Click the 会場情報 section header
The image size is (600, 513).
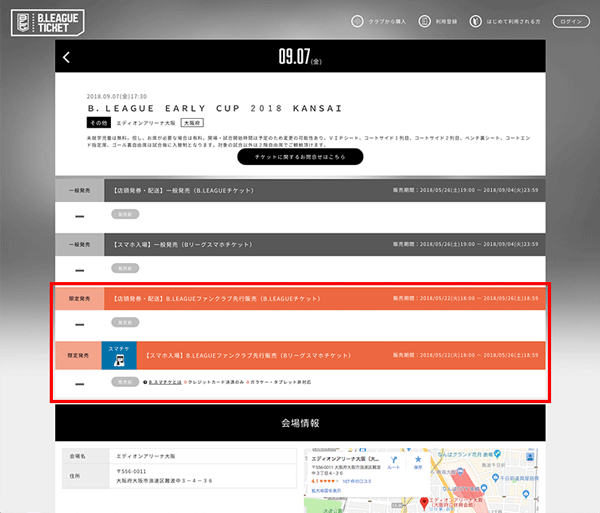click(x=300, y=423)
